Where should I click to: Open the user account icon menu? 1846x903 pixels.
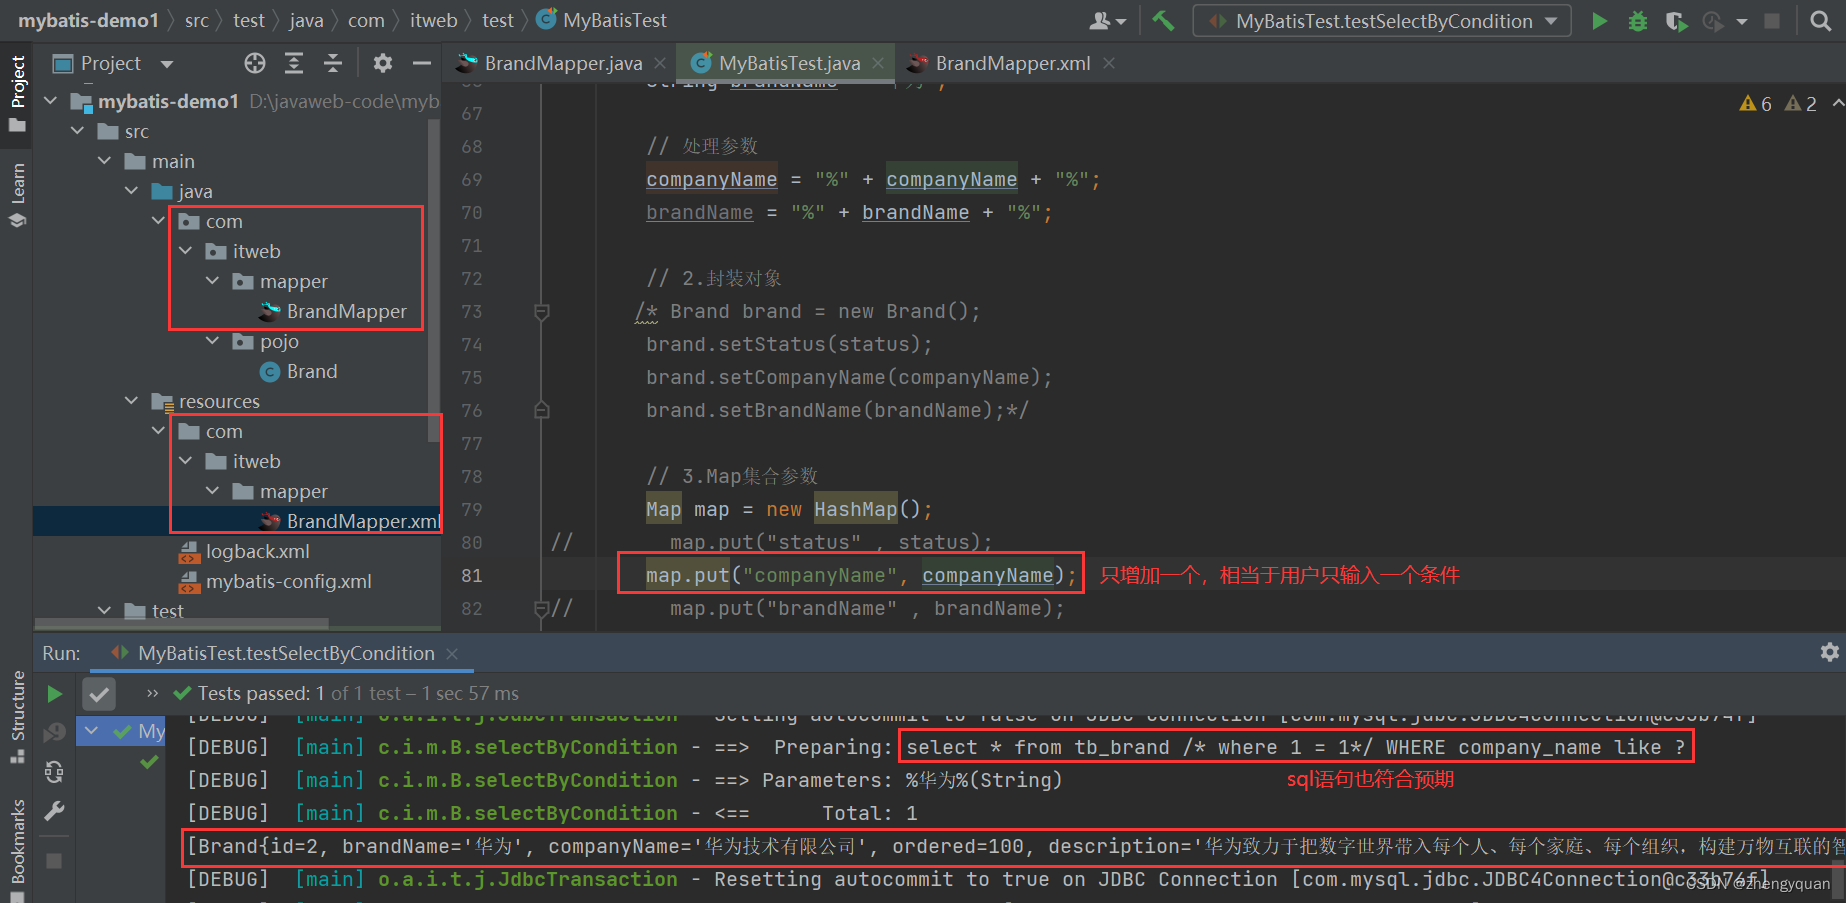tap(1107, 21)
